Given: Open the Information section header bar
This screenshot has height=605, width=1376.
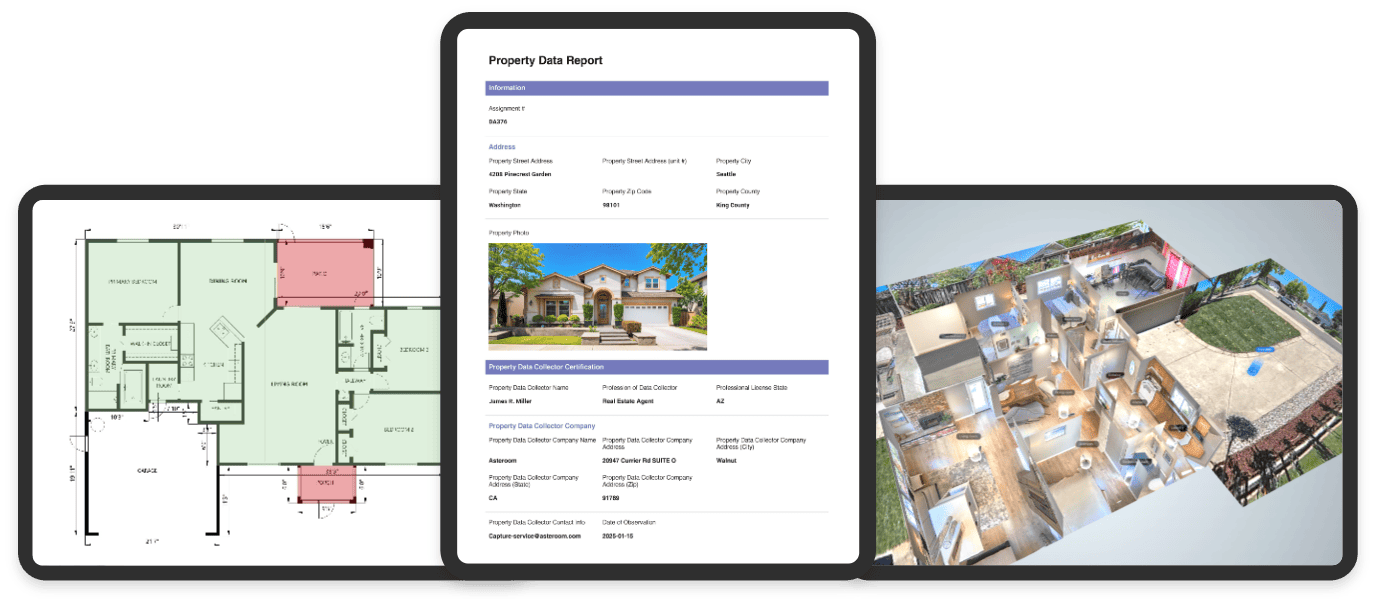Looking at the screenshot, I should pos(656,88).
